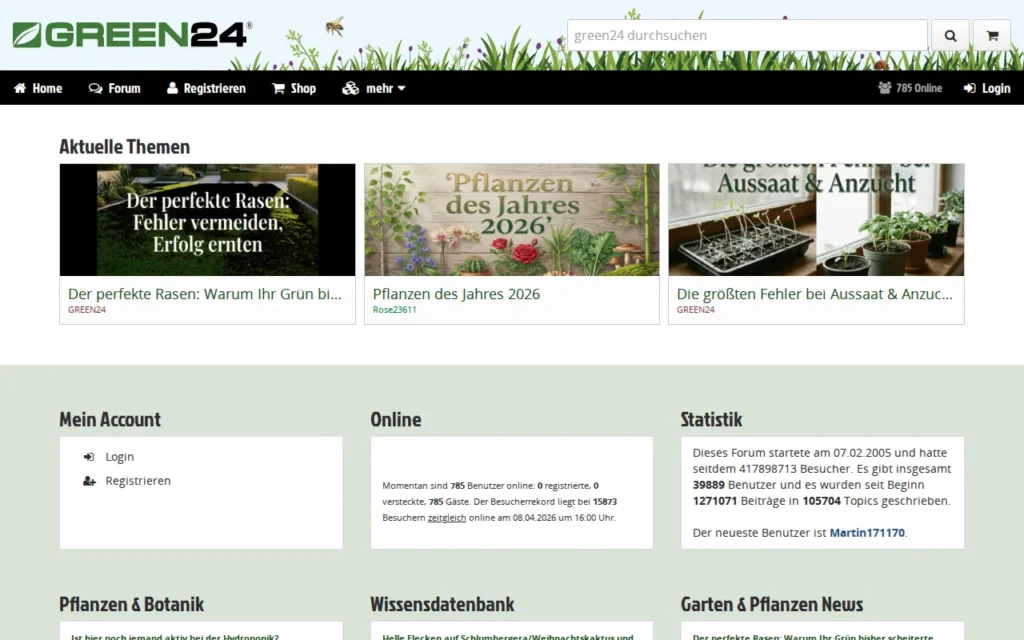
Task: Click the cart icon beside Shop
Action: coord(278,88)
